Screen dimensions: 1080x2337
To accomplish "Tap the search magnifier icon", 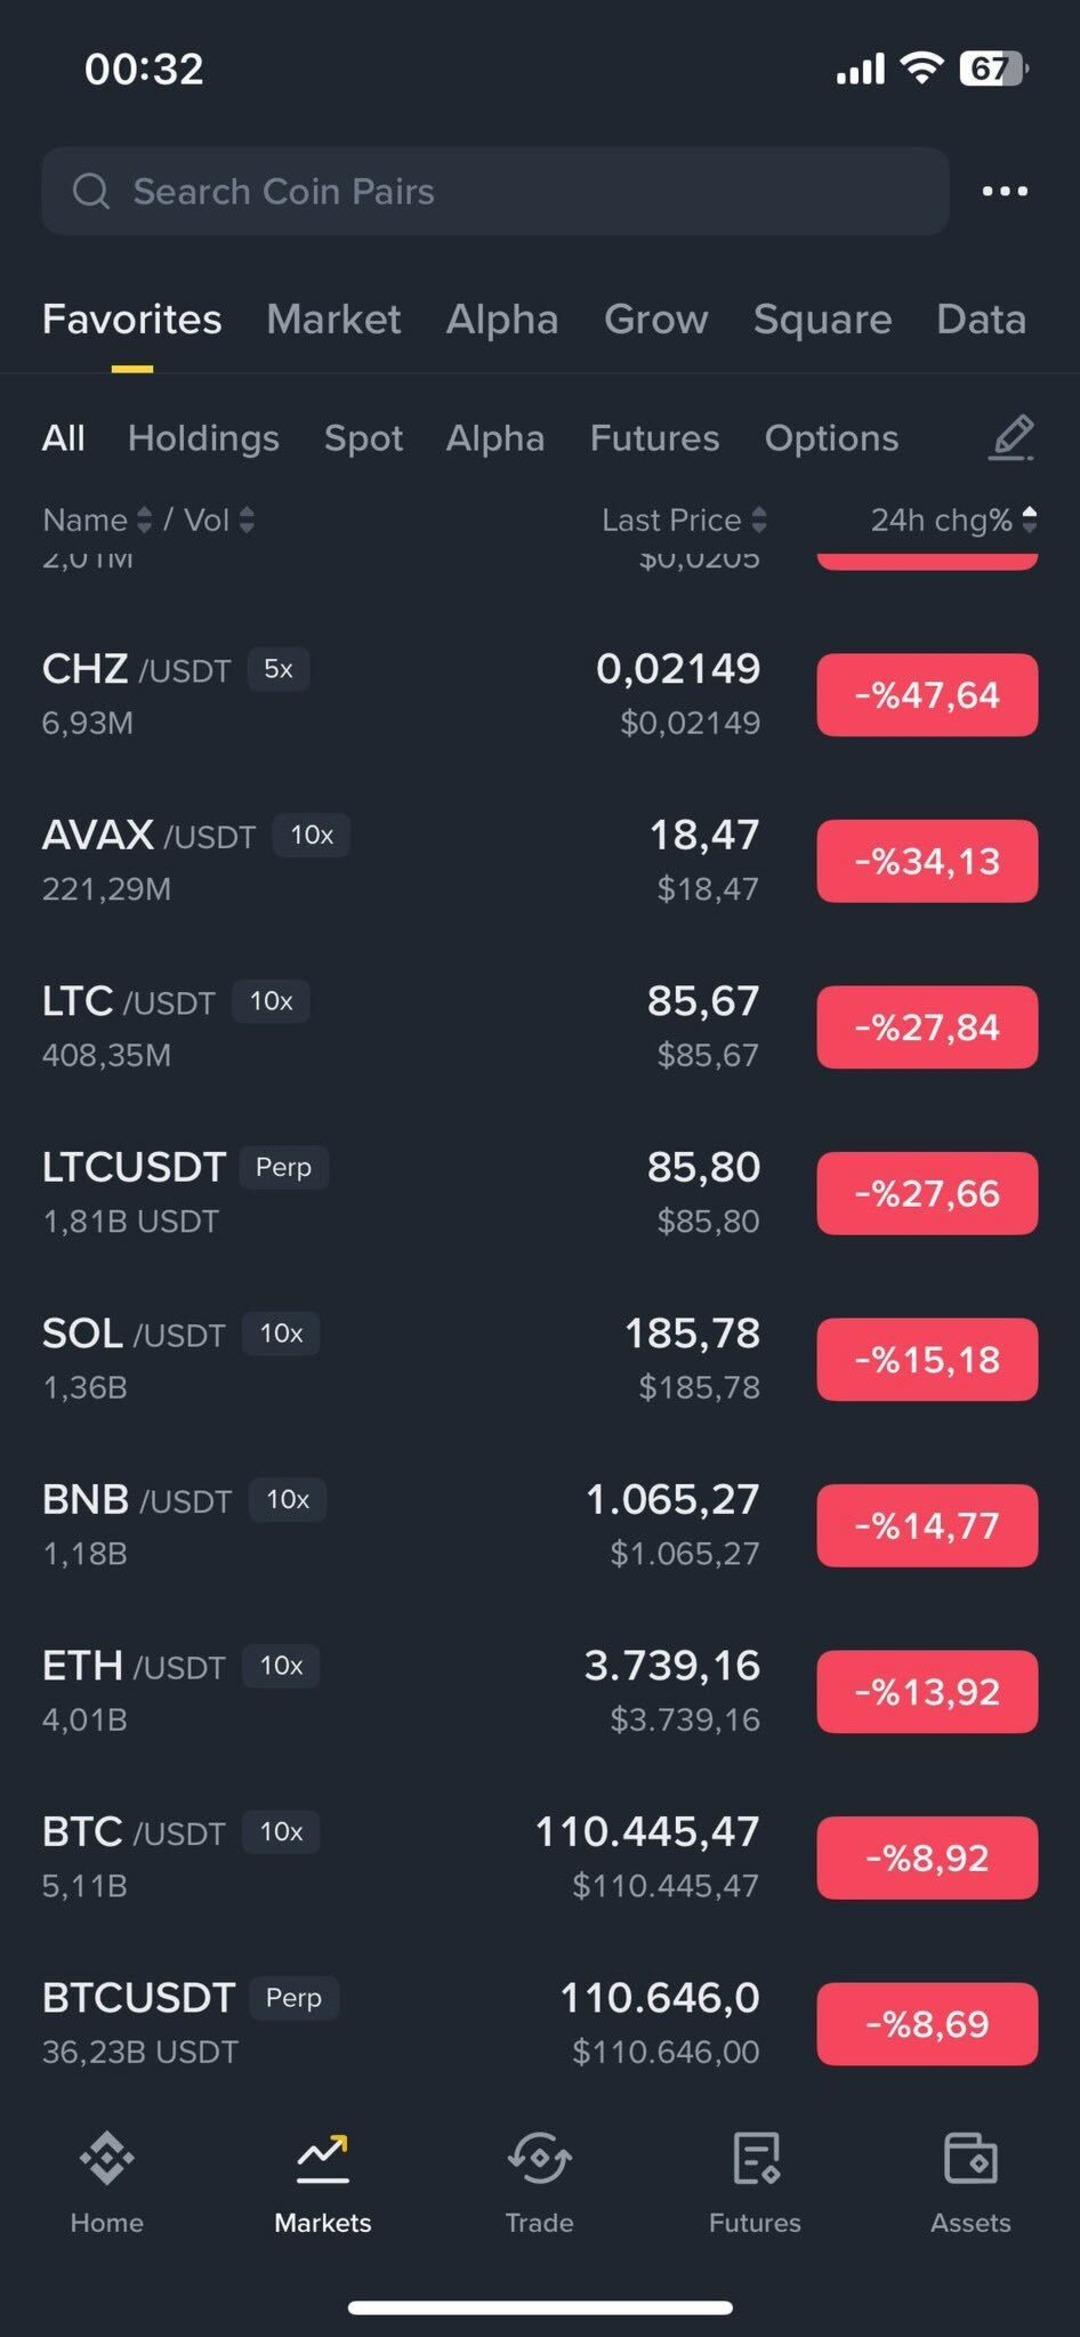I will coord(91,191).
